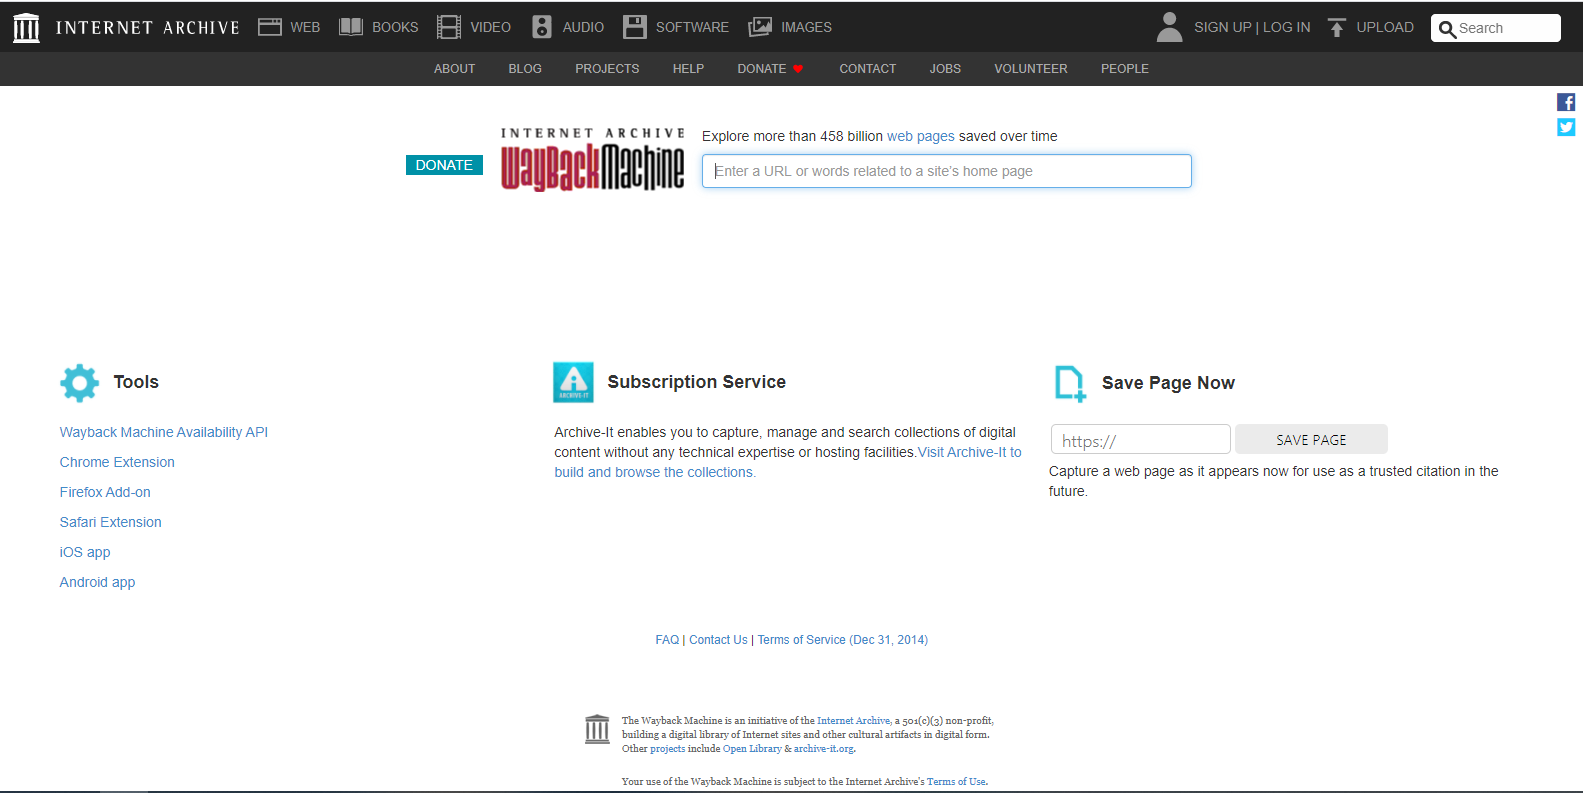Open the 'web pages' link
The height and width of the screenshot is (793, 1583).
click(921, 136)
